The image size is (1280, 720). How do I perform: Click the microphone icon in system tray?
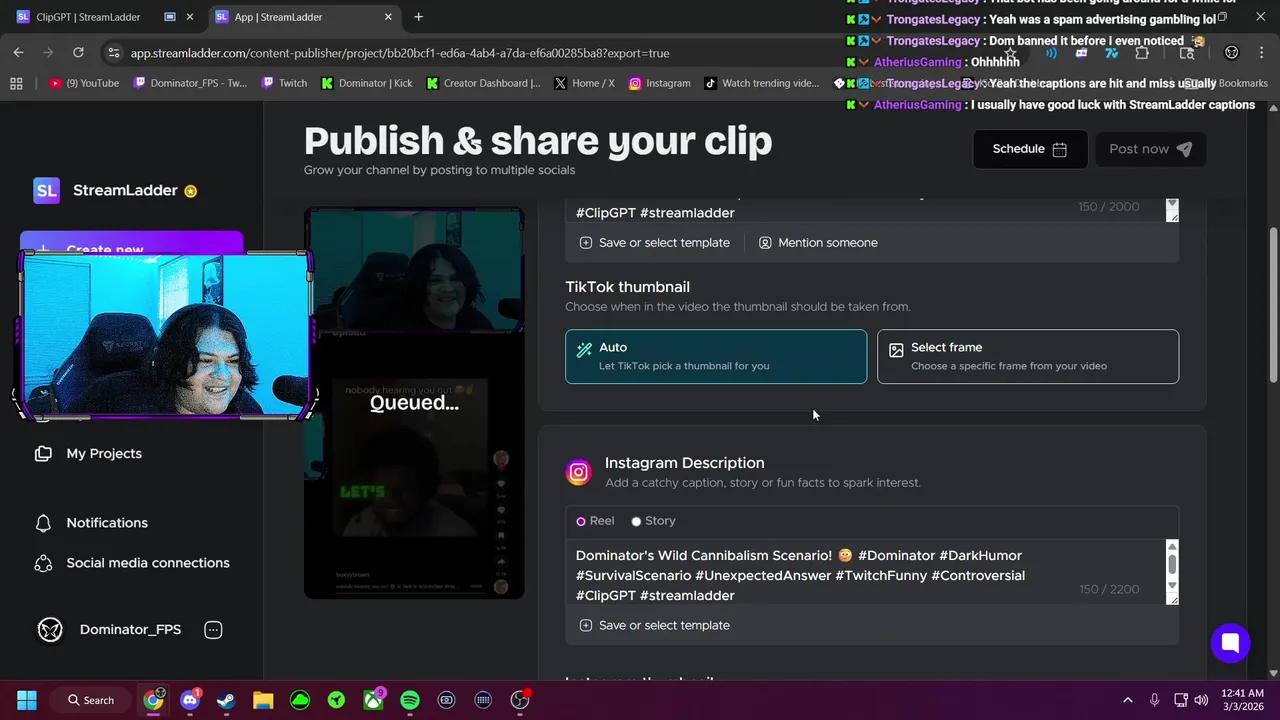[x=1154, y=700]
